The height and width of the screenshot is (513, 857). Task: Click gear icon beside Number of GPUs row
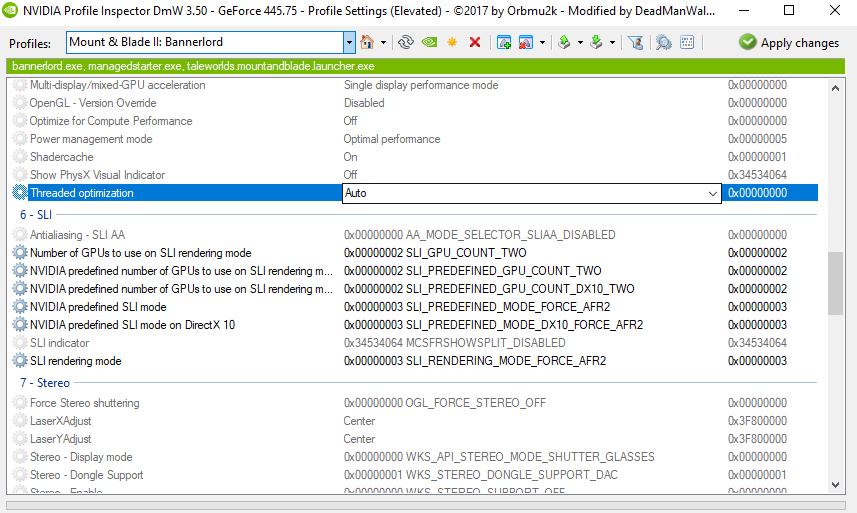pos(20,252)
